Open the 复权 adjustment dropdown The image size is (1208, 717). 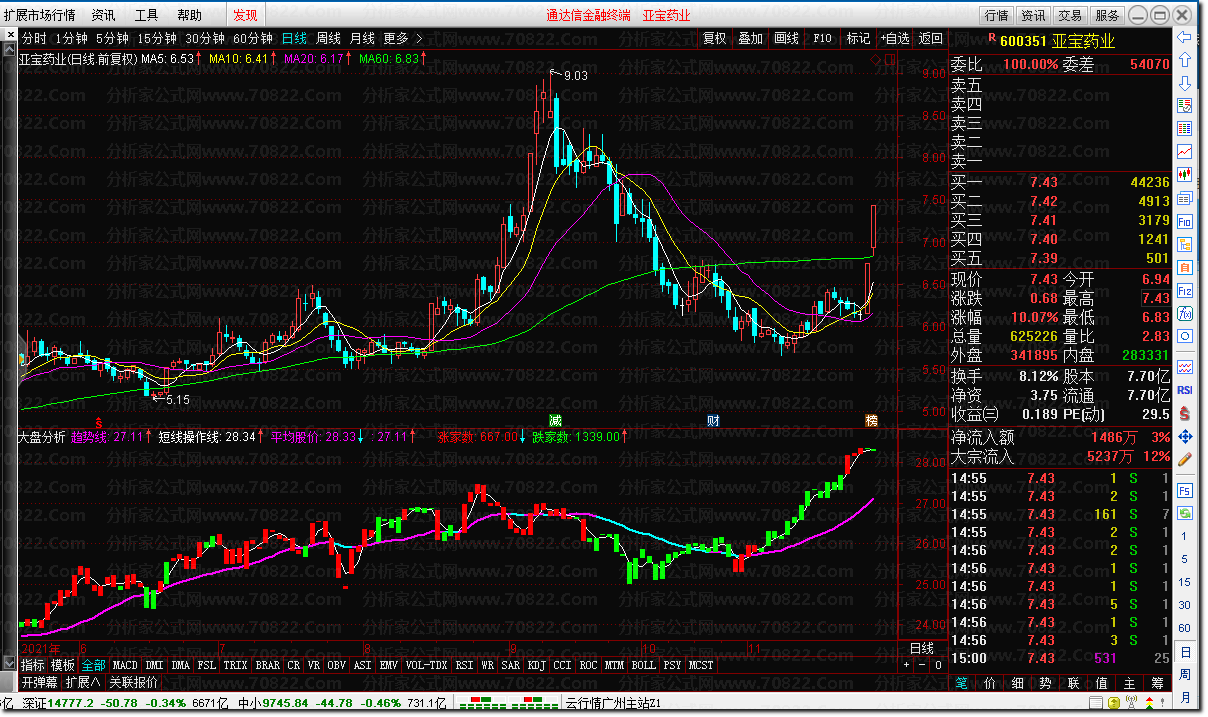coord(715,38)
